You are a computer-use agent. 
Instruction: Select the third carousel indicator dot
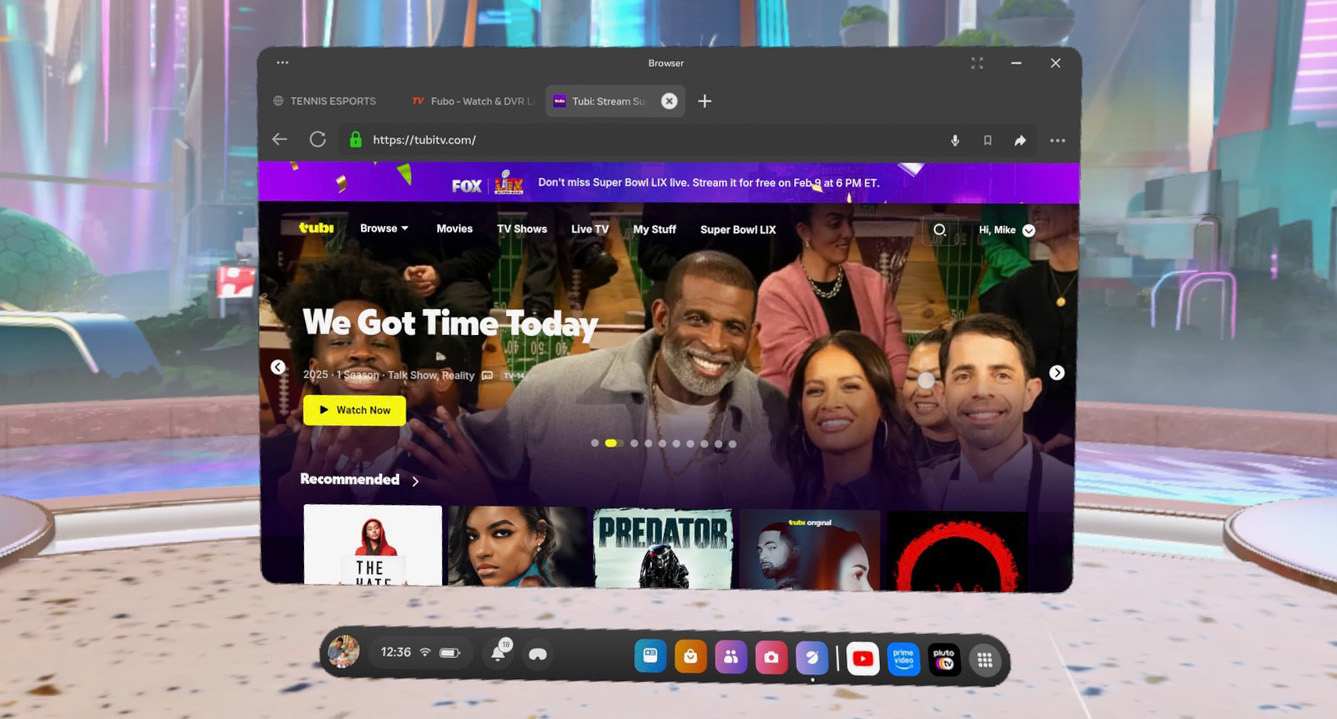(634, 443)
